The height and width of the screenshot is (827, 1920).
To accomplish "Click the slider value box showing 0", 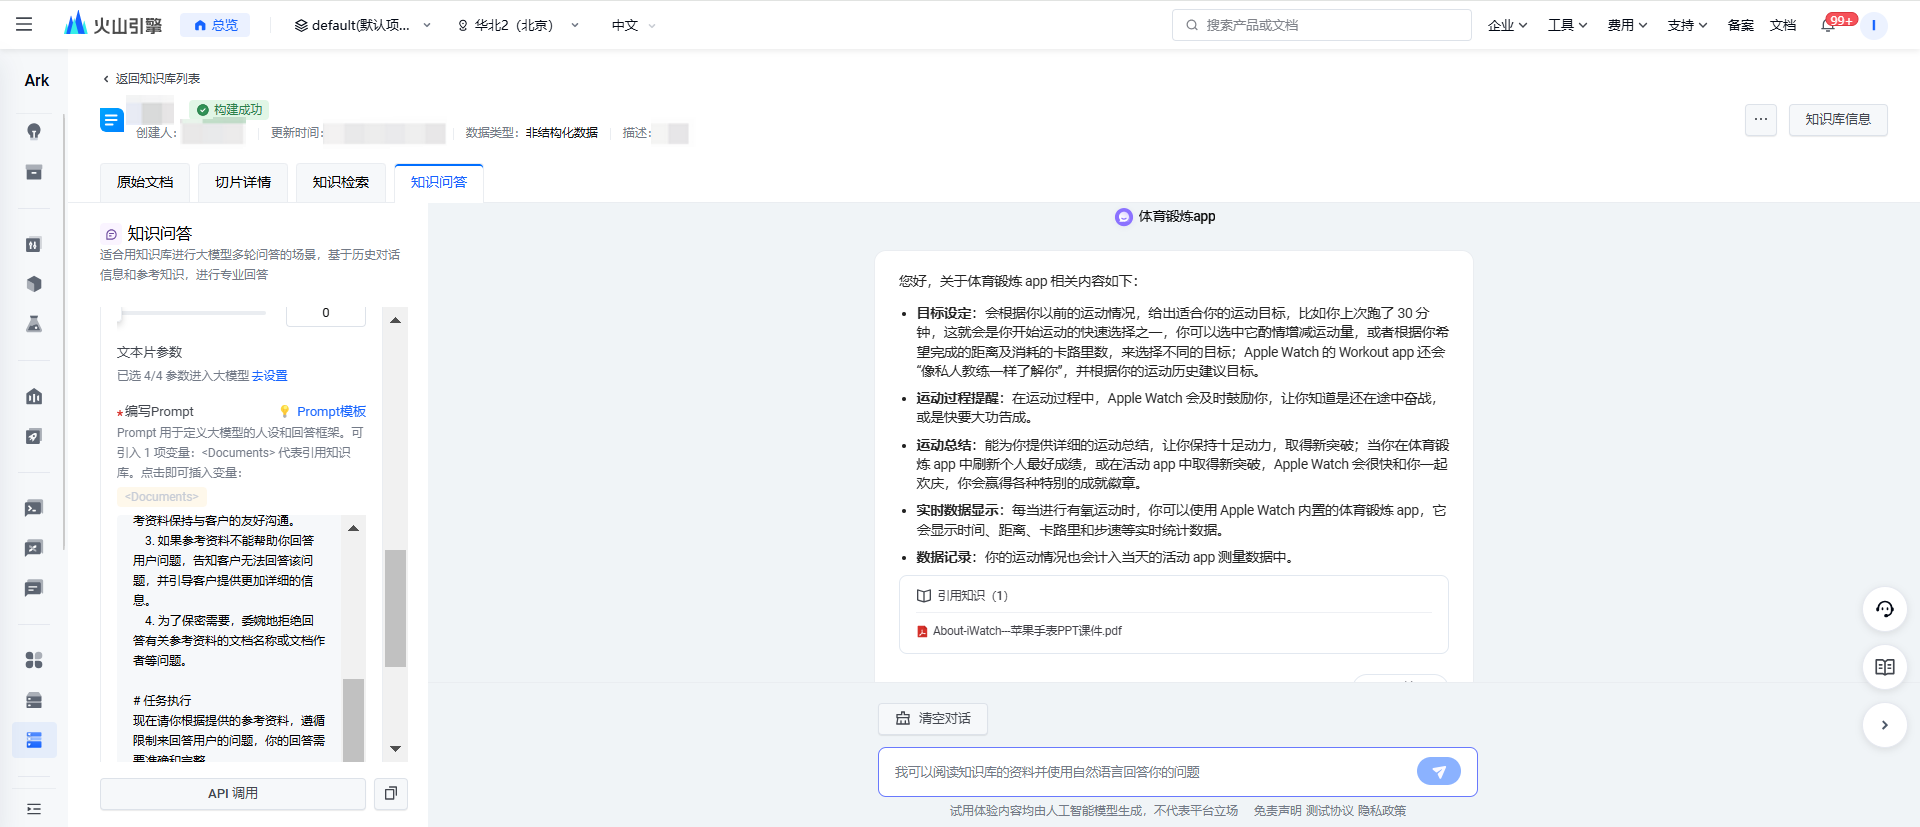I will (326, 314).
